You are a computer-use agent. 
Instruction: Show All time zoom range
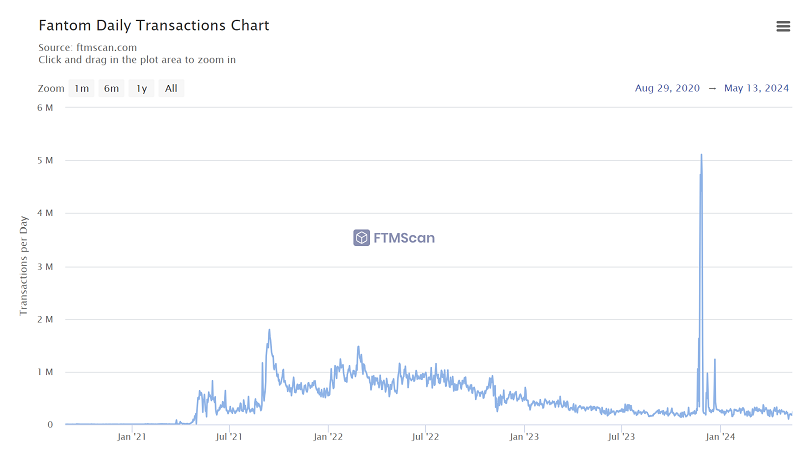pos(171,88)
